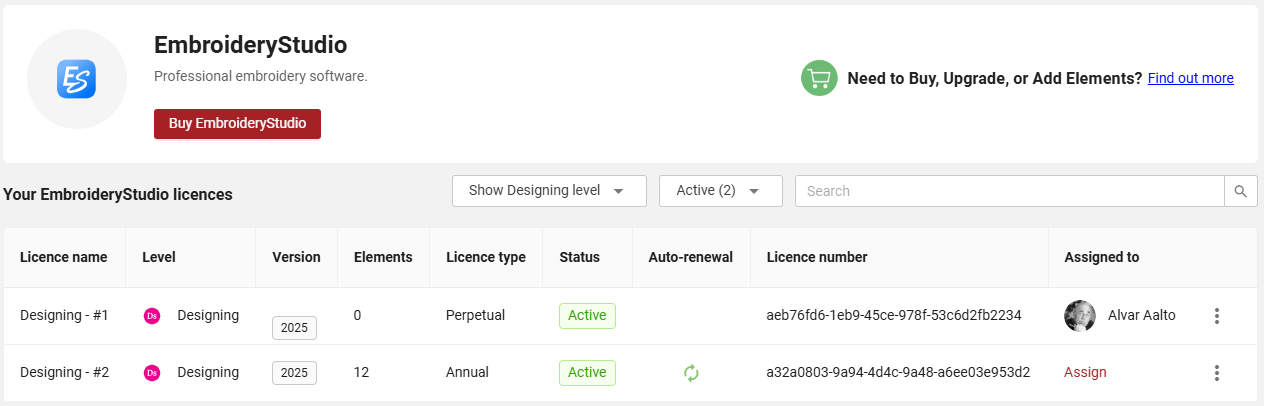Click the search magnifier button
Screen dimensions: 1264x406
coord(1241,191)
